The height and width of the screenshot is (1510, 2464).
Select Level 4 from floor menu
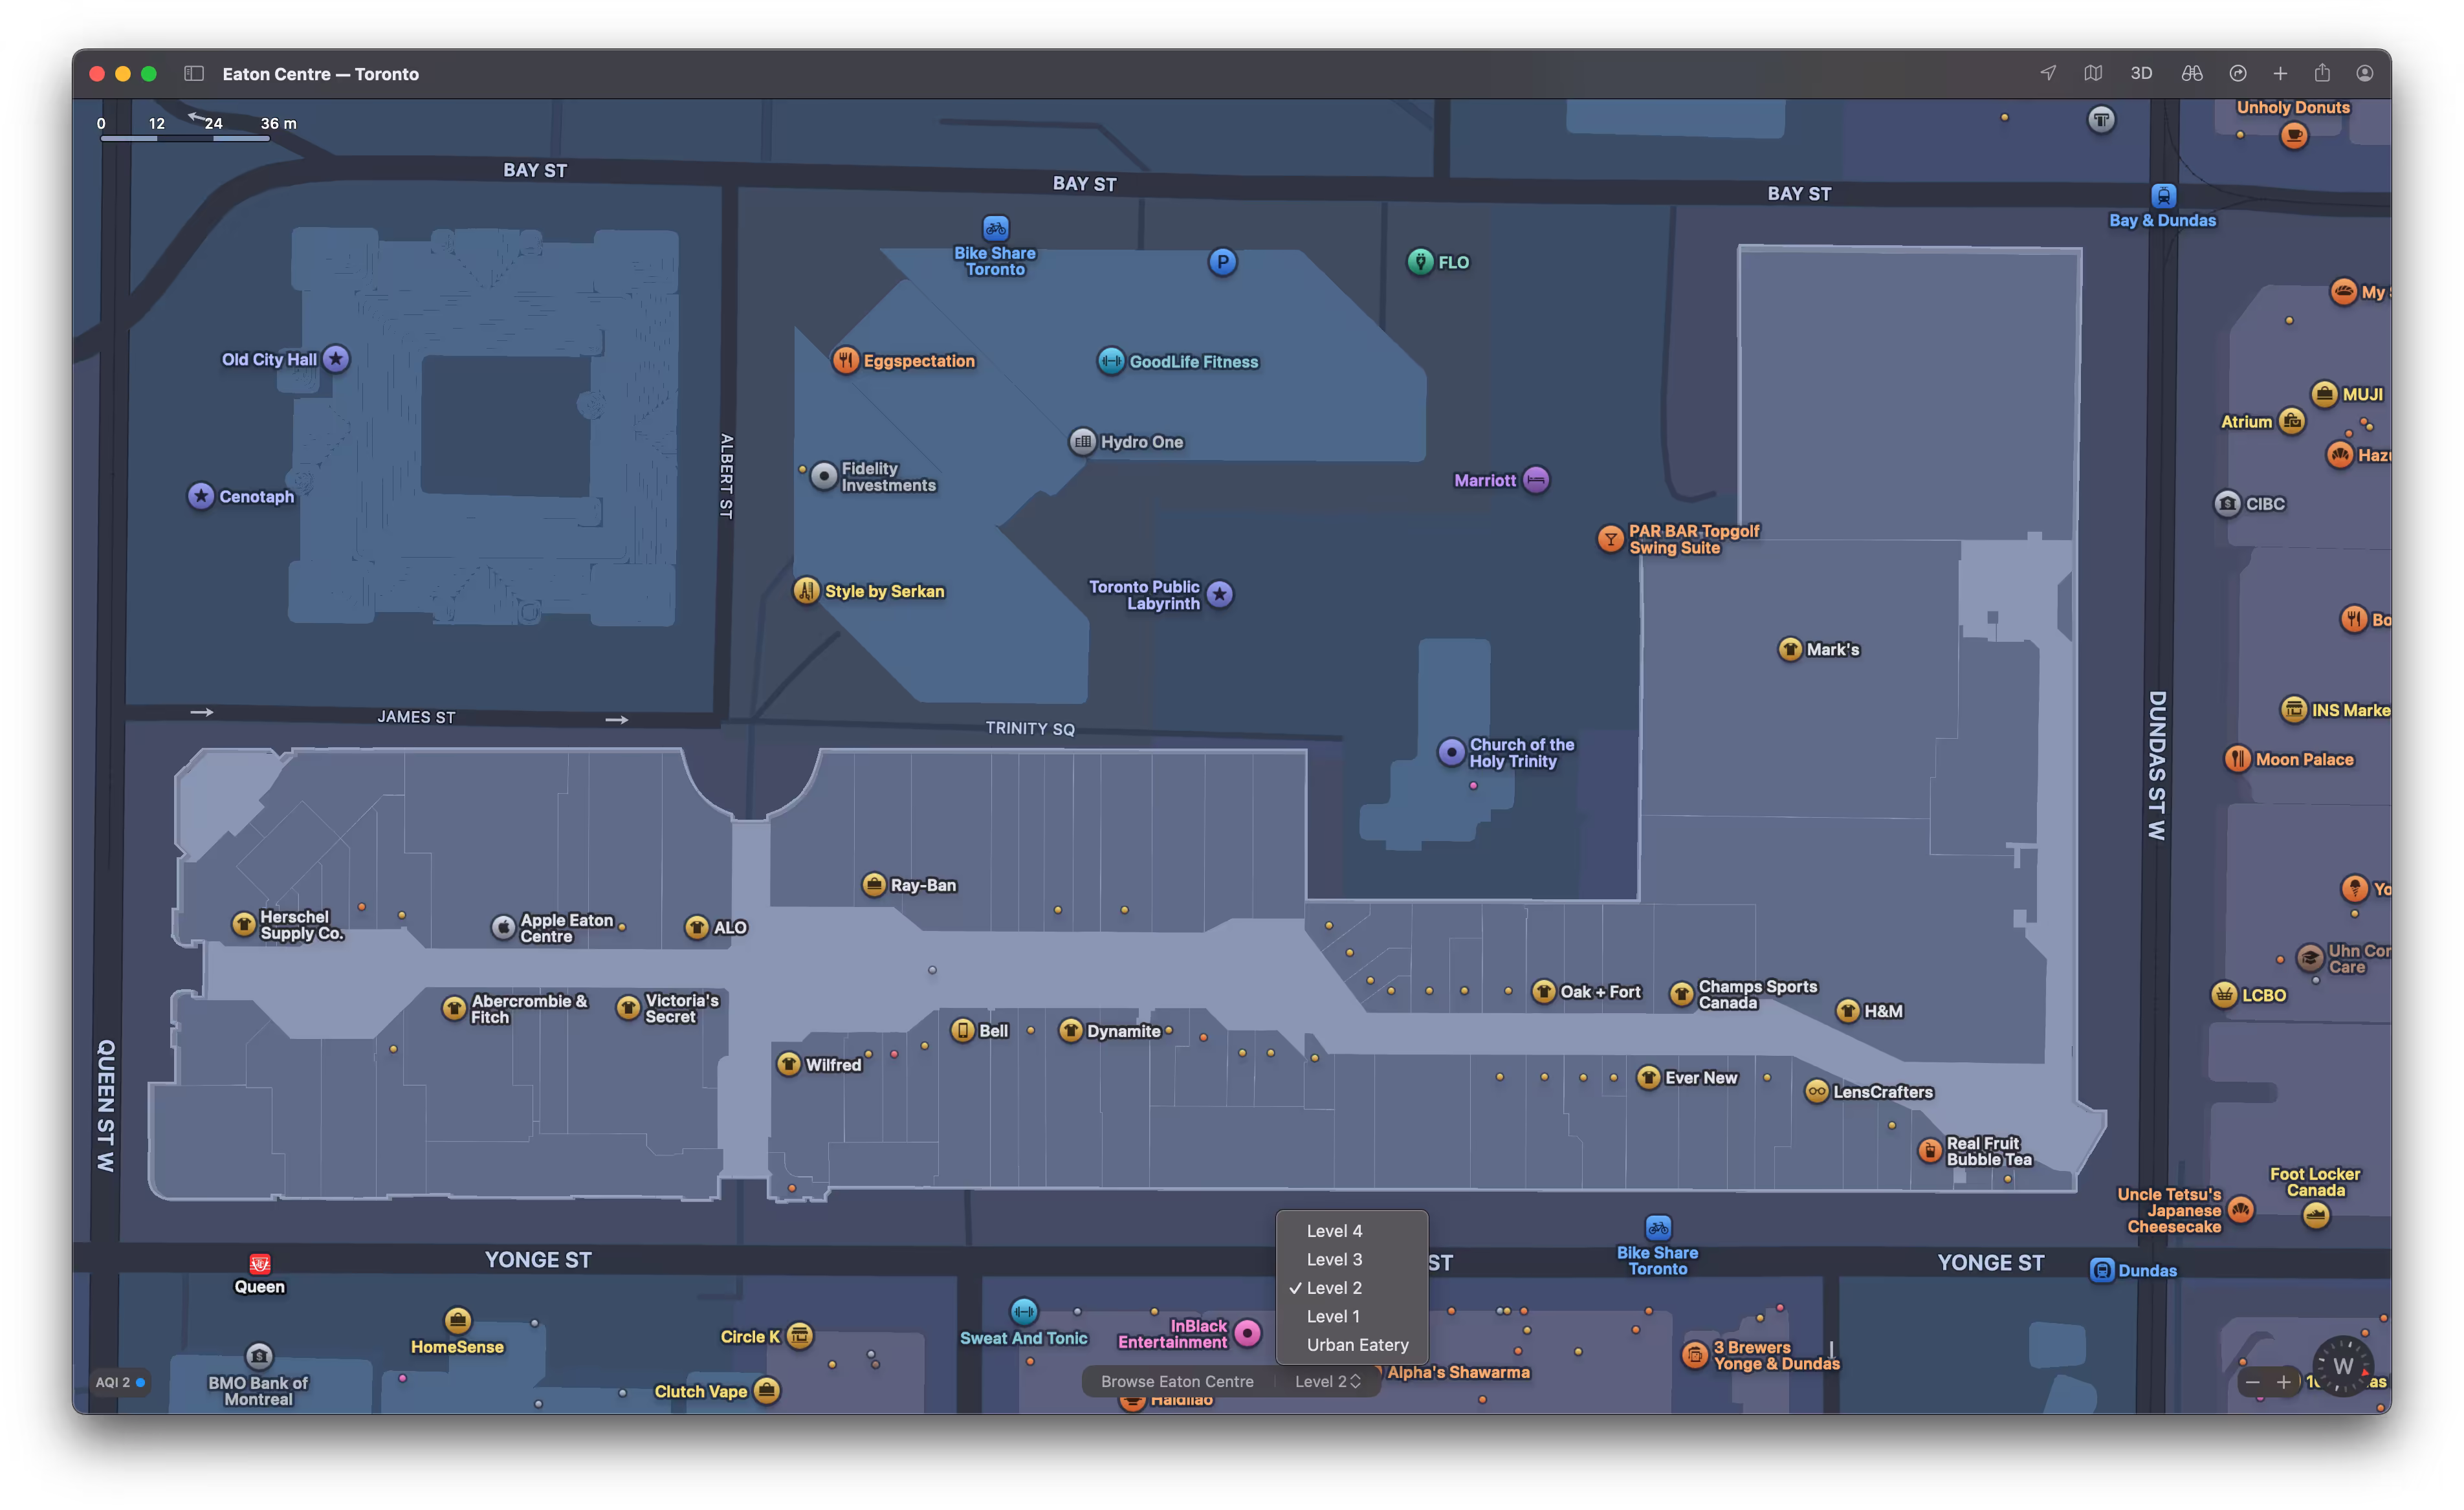pyautogui.click(x=1334, y=1231)
